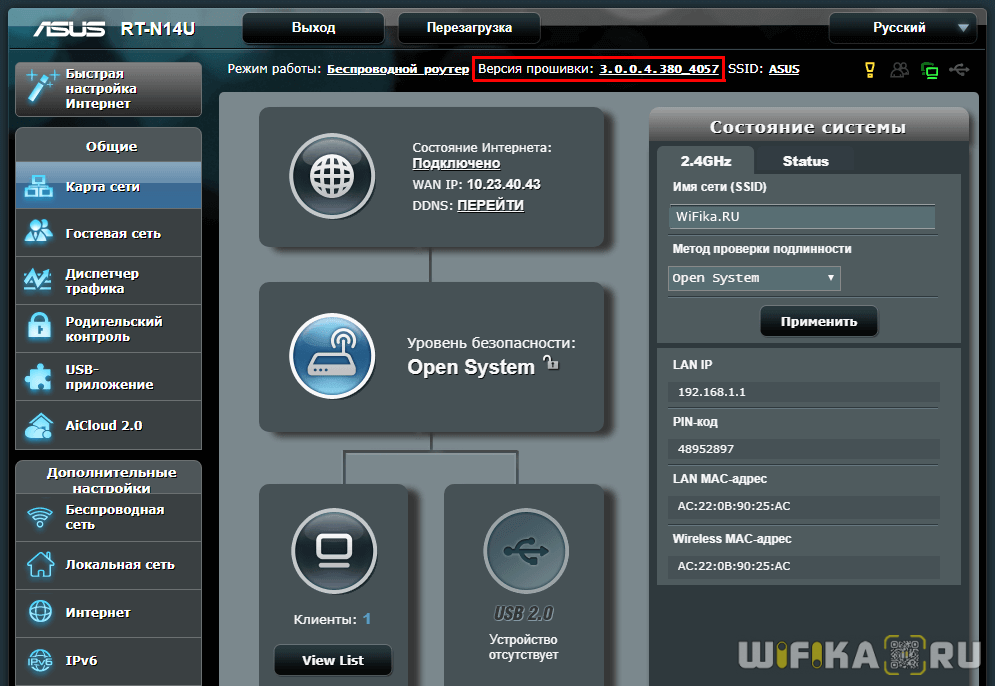
Task: Open the yellow notification bulb icon
Action: [870, 70]
